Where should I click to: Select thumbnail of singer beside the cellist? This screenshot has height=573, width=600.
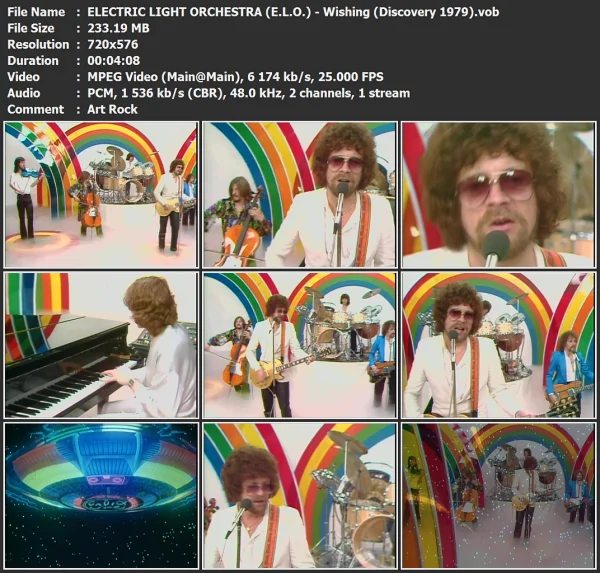[300, 194]
